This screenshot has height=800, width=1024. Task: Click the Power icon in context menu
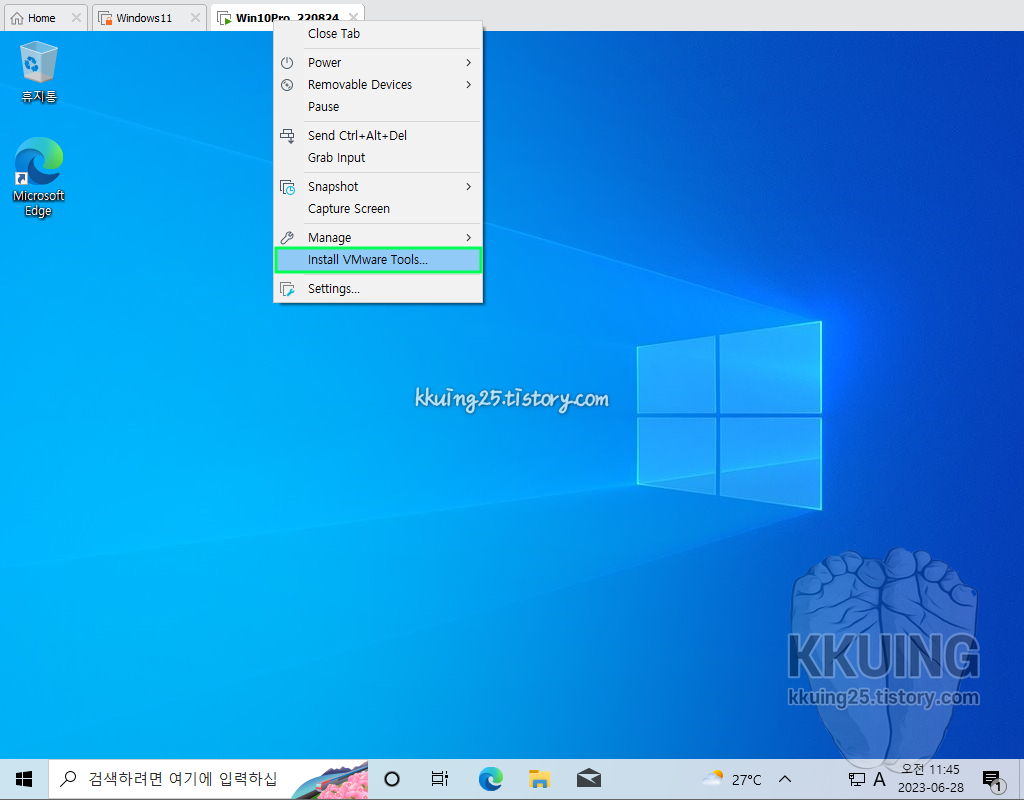point(287,63)
